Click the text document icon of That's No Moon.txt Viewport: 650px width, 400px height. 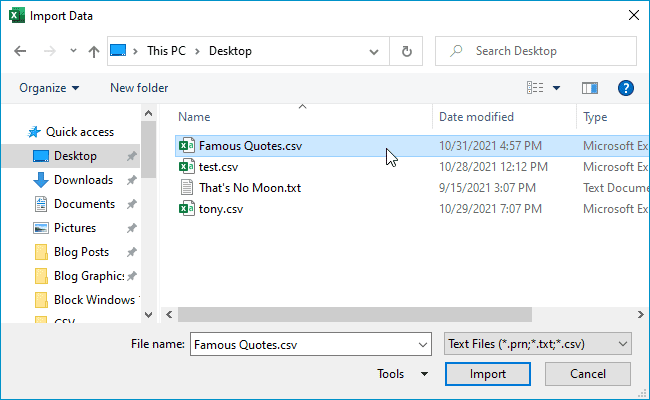187,187
